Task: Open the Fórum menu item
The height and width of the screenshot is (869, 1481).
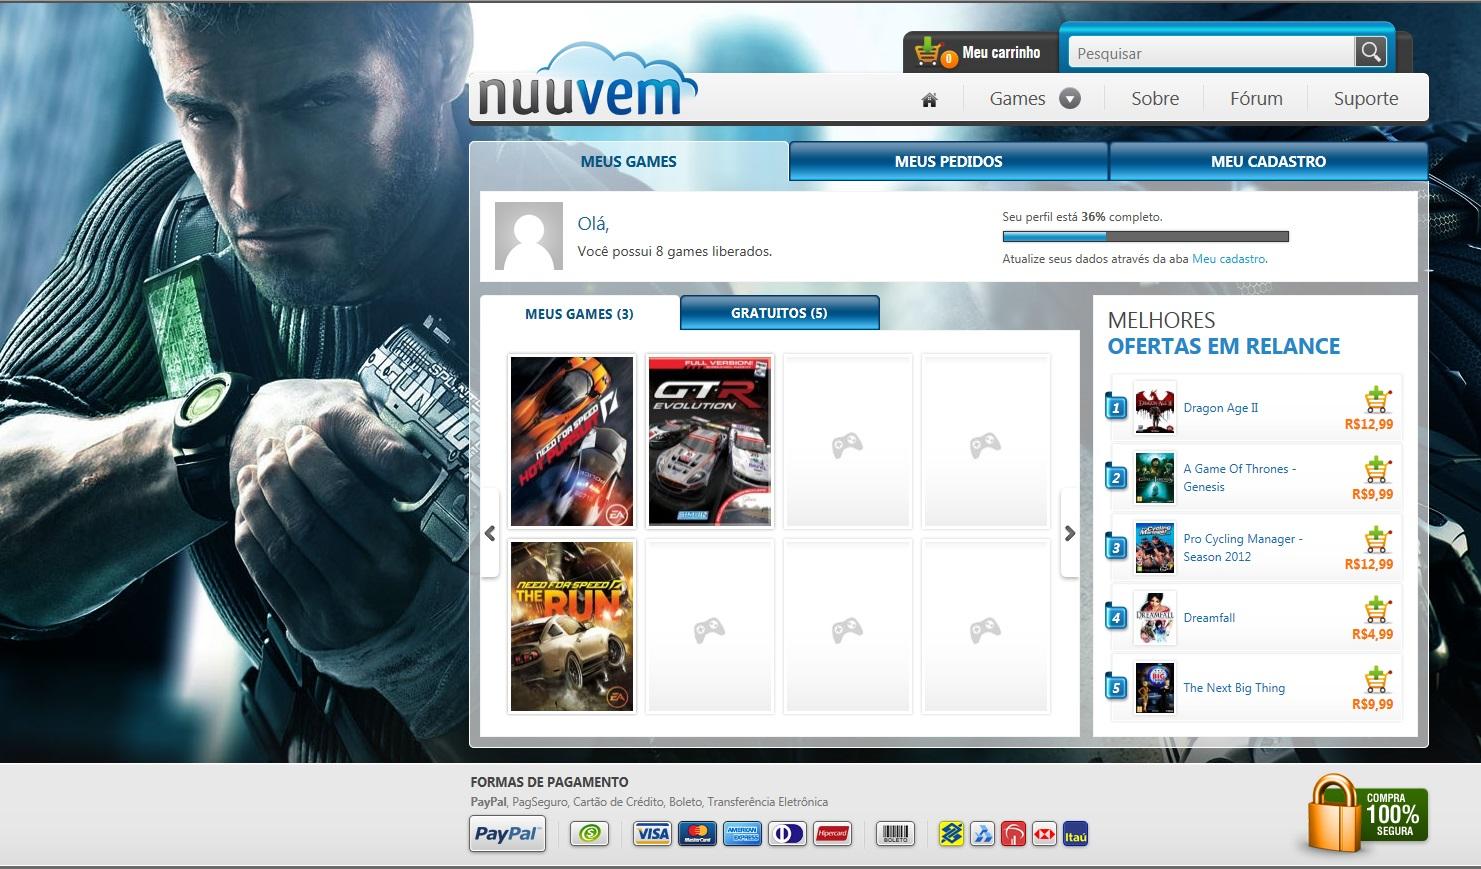Action: pyautogui.click(x=1256, y=99)
